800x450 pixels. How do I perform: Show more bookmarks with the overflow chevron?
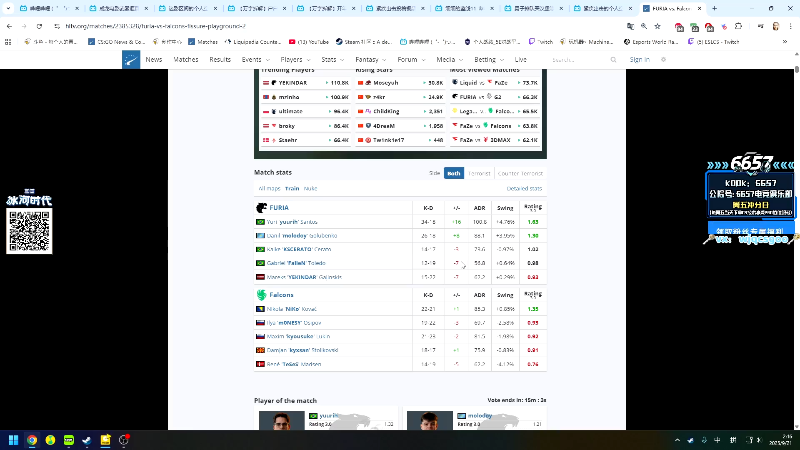coord(785,42)
